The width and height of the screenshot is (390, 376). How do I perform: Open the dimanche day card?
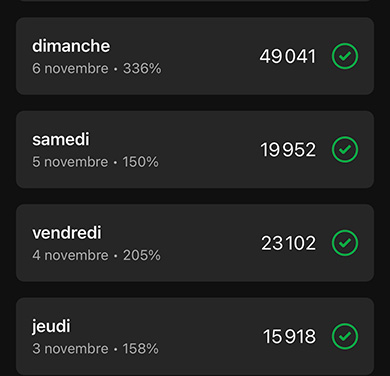pos(195,56)
